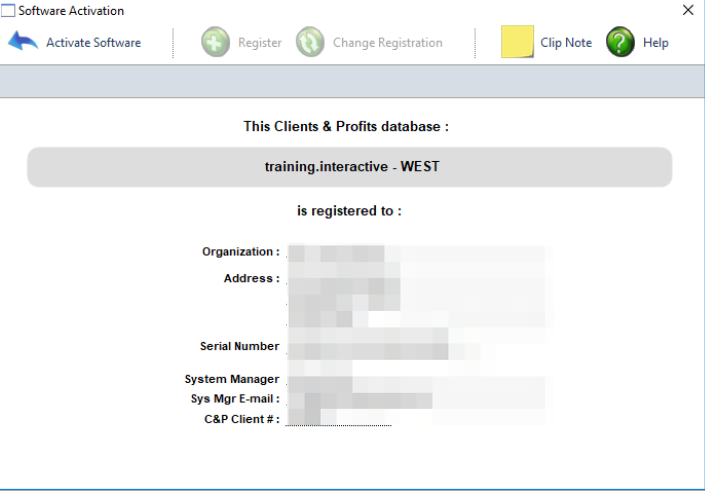Click into the Organization field
705x491 pixels.
(415, 252)
